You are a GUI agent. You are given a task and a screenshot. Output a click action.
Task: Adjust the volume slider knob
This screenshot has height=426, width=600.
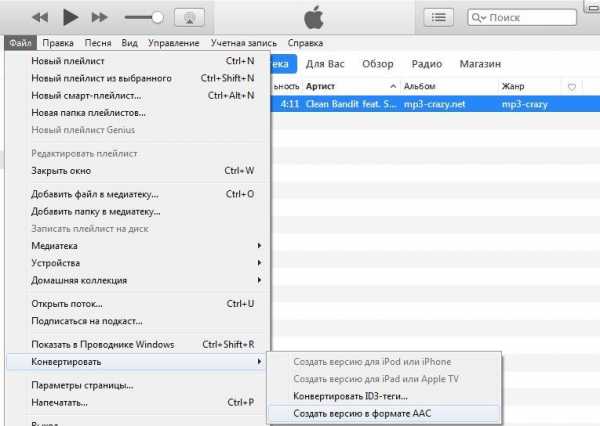pyautogui.click(x=157, y=18)
